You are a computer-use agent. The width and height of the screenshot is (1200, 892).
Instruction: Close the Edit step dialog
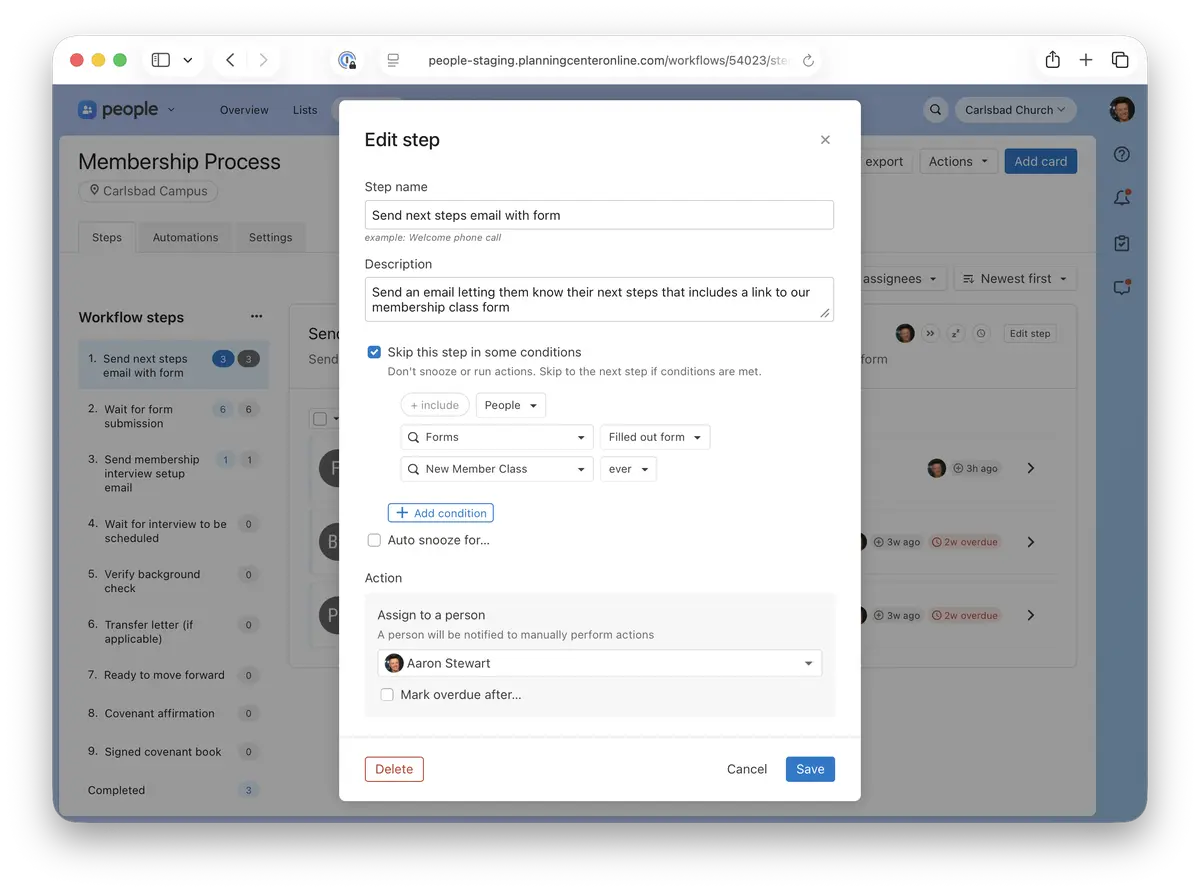(x=825, y=140)
